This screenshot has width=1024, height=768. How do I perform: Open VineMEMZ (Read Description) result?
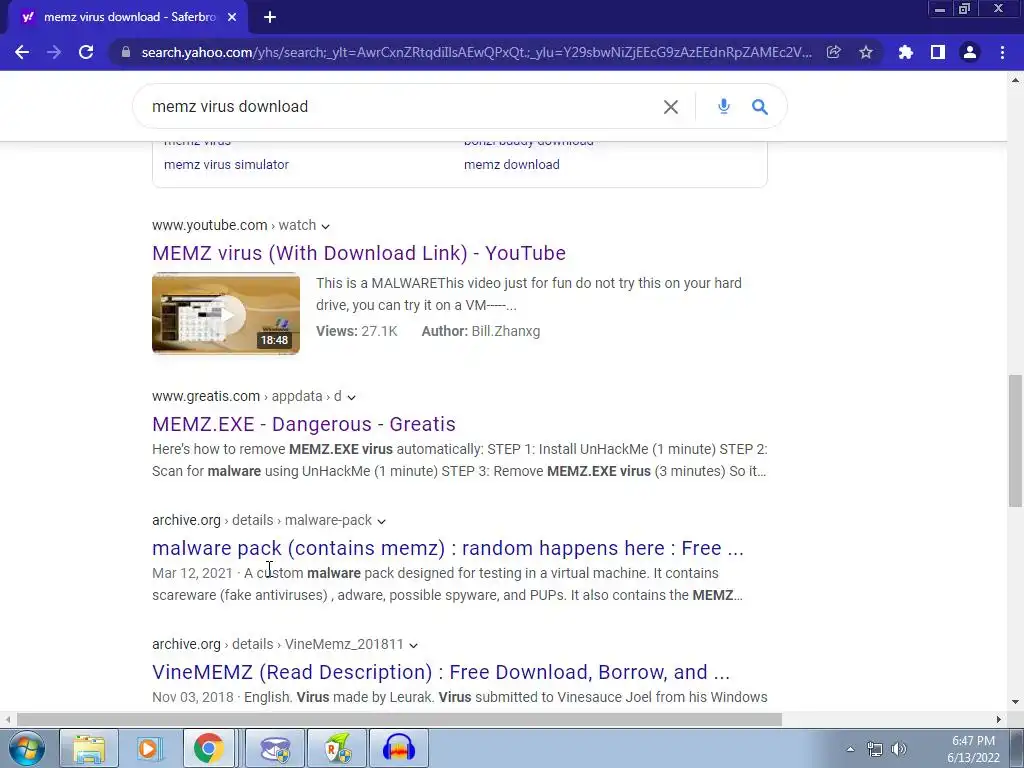pos(441,672)
